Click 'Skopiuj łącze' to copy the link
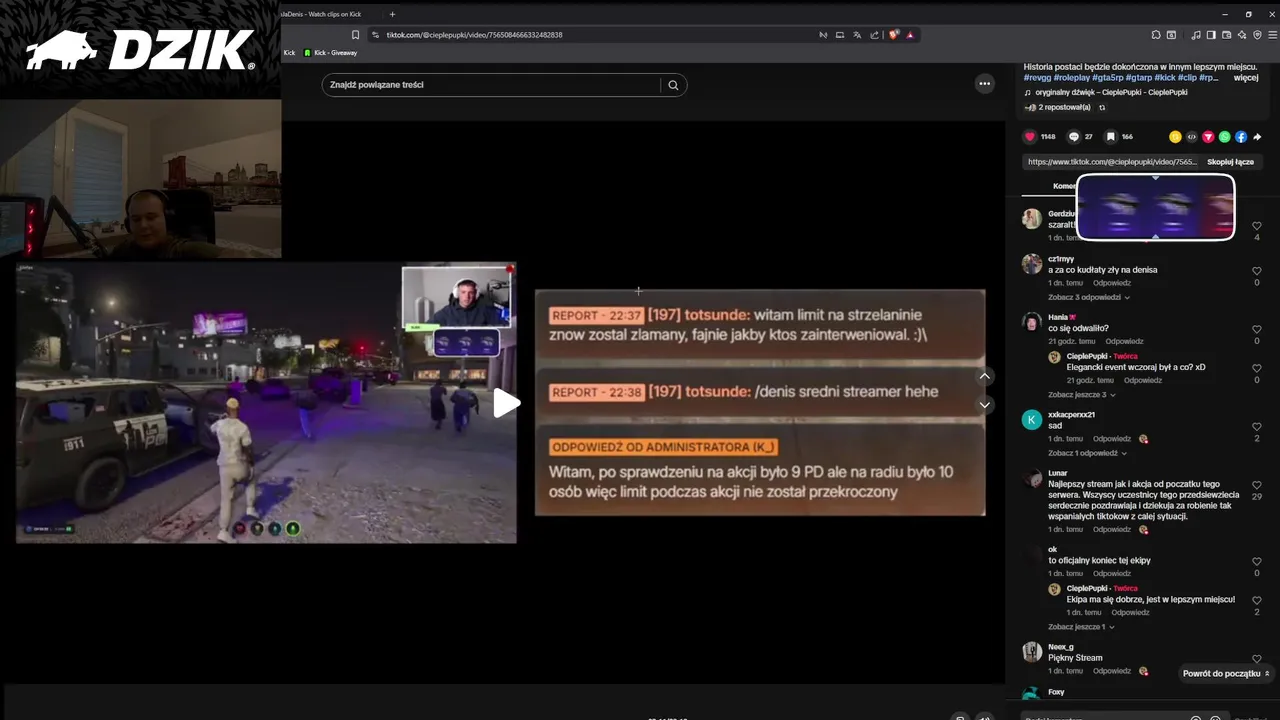The image size is (1280, 720). pos(1230,161)
